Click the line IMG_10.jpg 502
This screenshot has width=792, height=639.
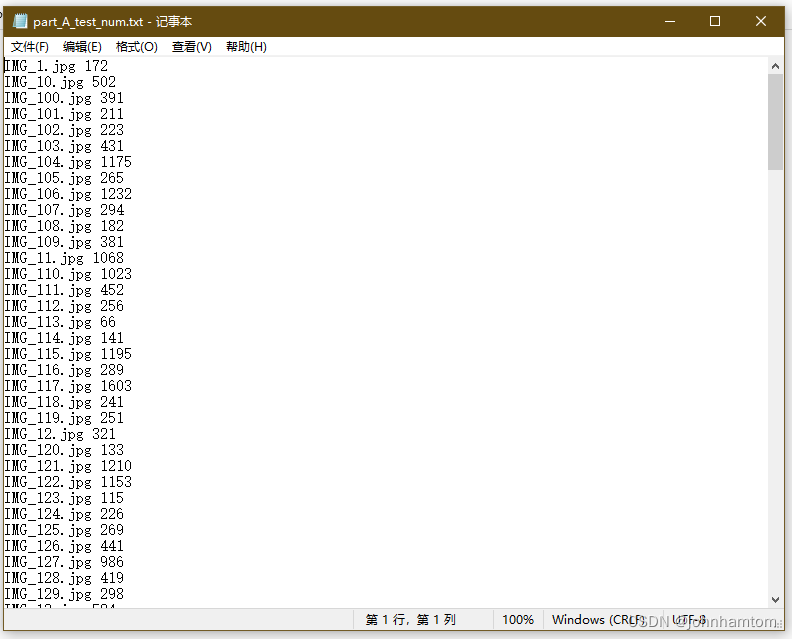pyautogui.click(x=60, y=82)
